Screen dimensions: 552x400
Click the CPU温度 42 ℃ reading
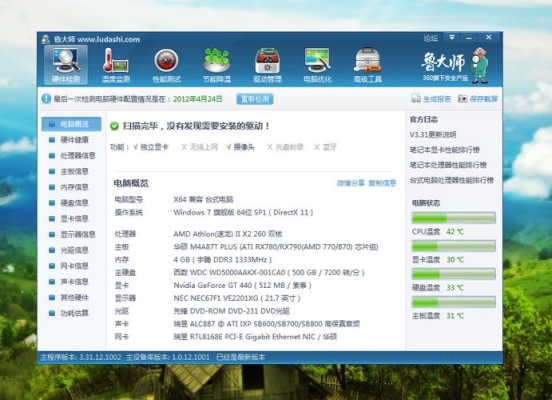pyautogui.click(x=438, y=232)
